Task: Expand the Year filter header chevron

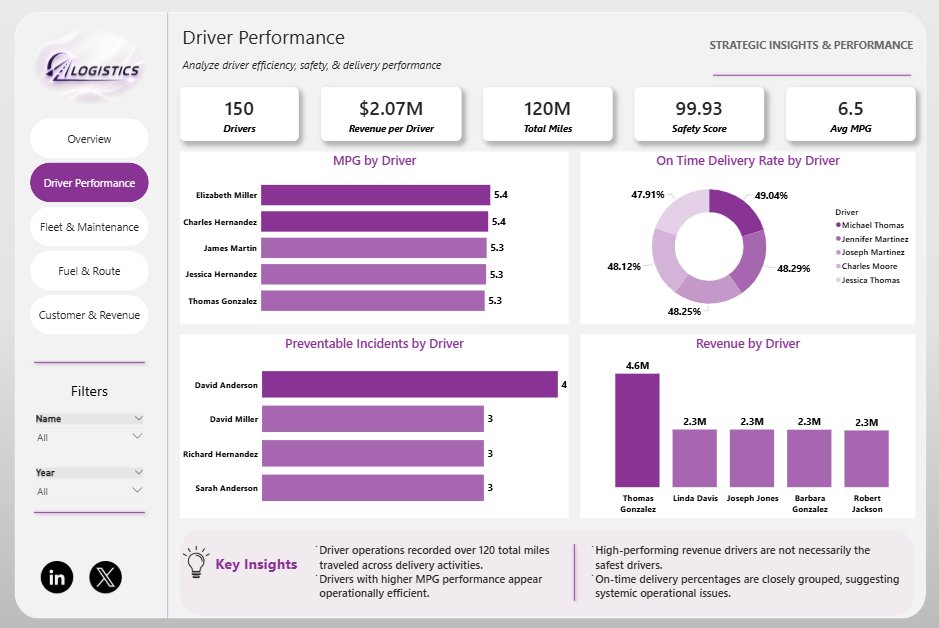Action: [x=138, y=472]
